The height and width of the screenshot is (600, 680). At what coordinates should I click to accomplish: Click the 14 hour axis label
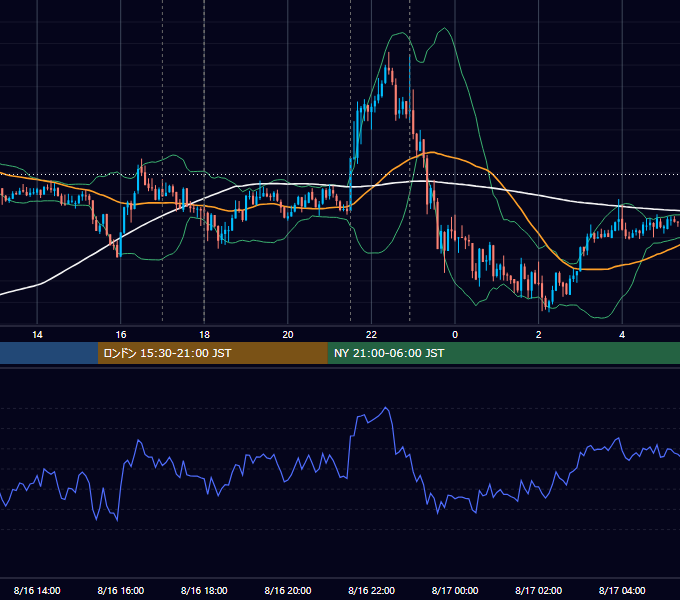click(x=37, y=335)
